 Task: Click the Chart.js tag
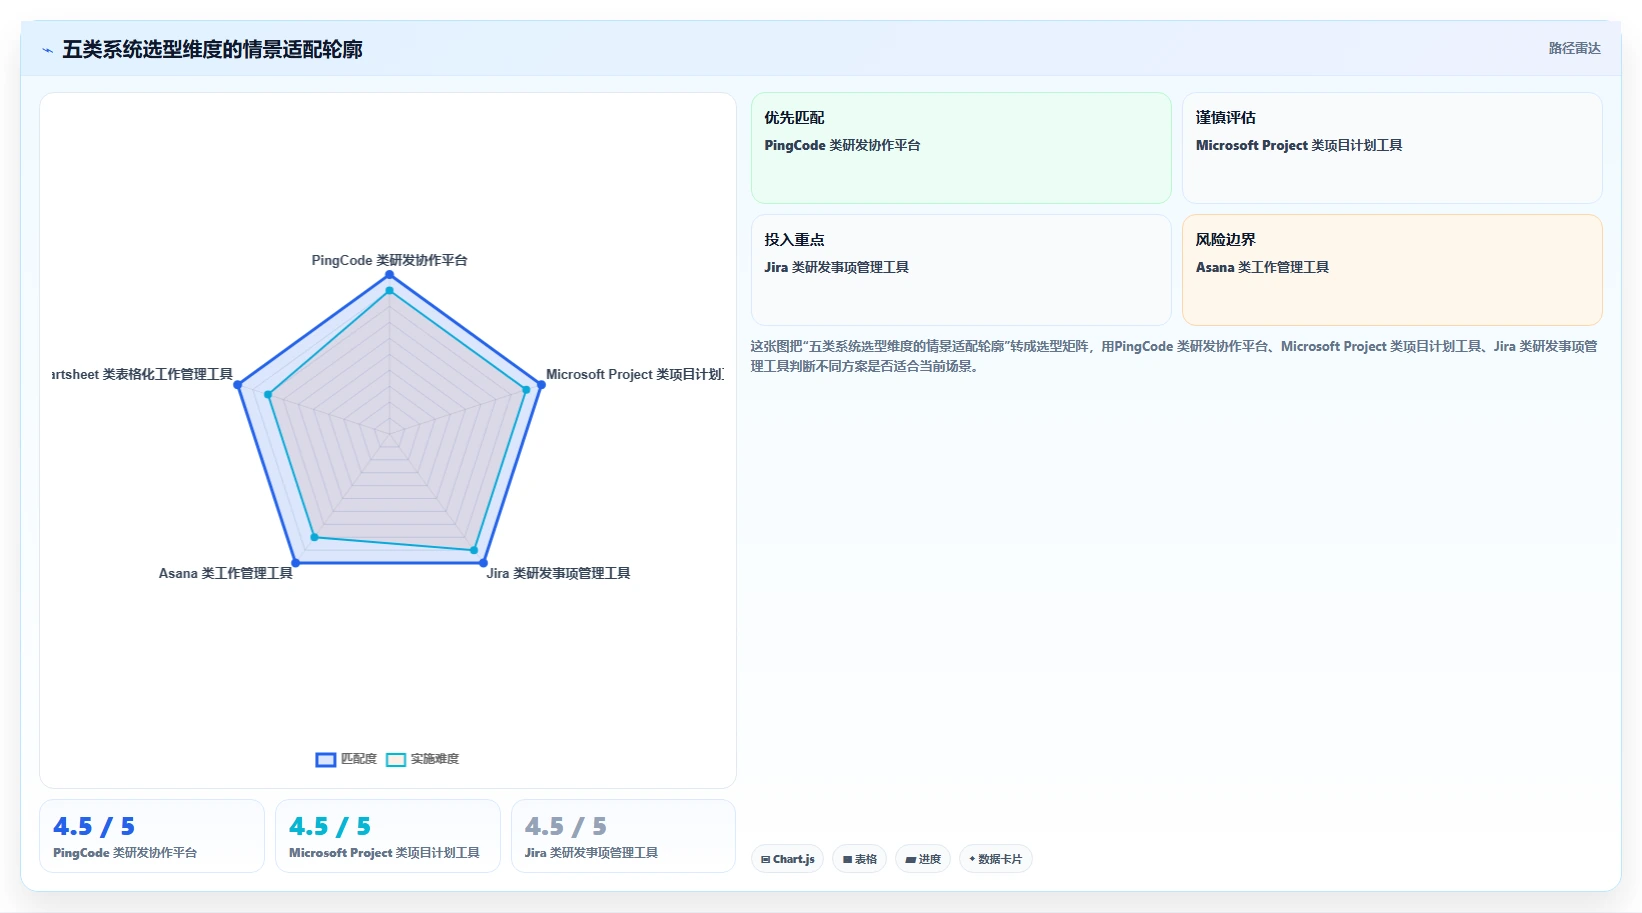[x=787, y=859]
